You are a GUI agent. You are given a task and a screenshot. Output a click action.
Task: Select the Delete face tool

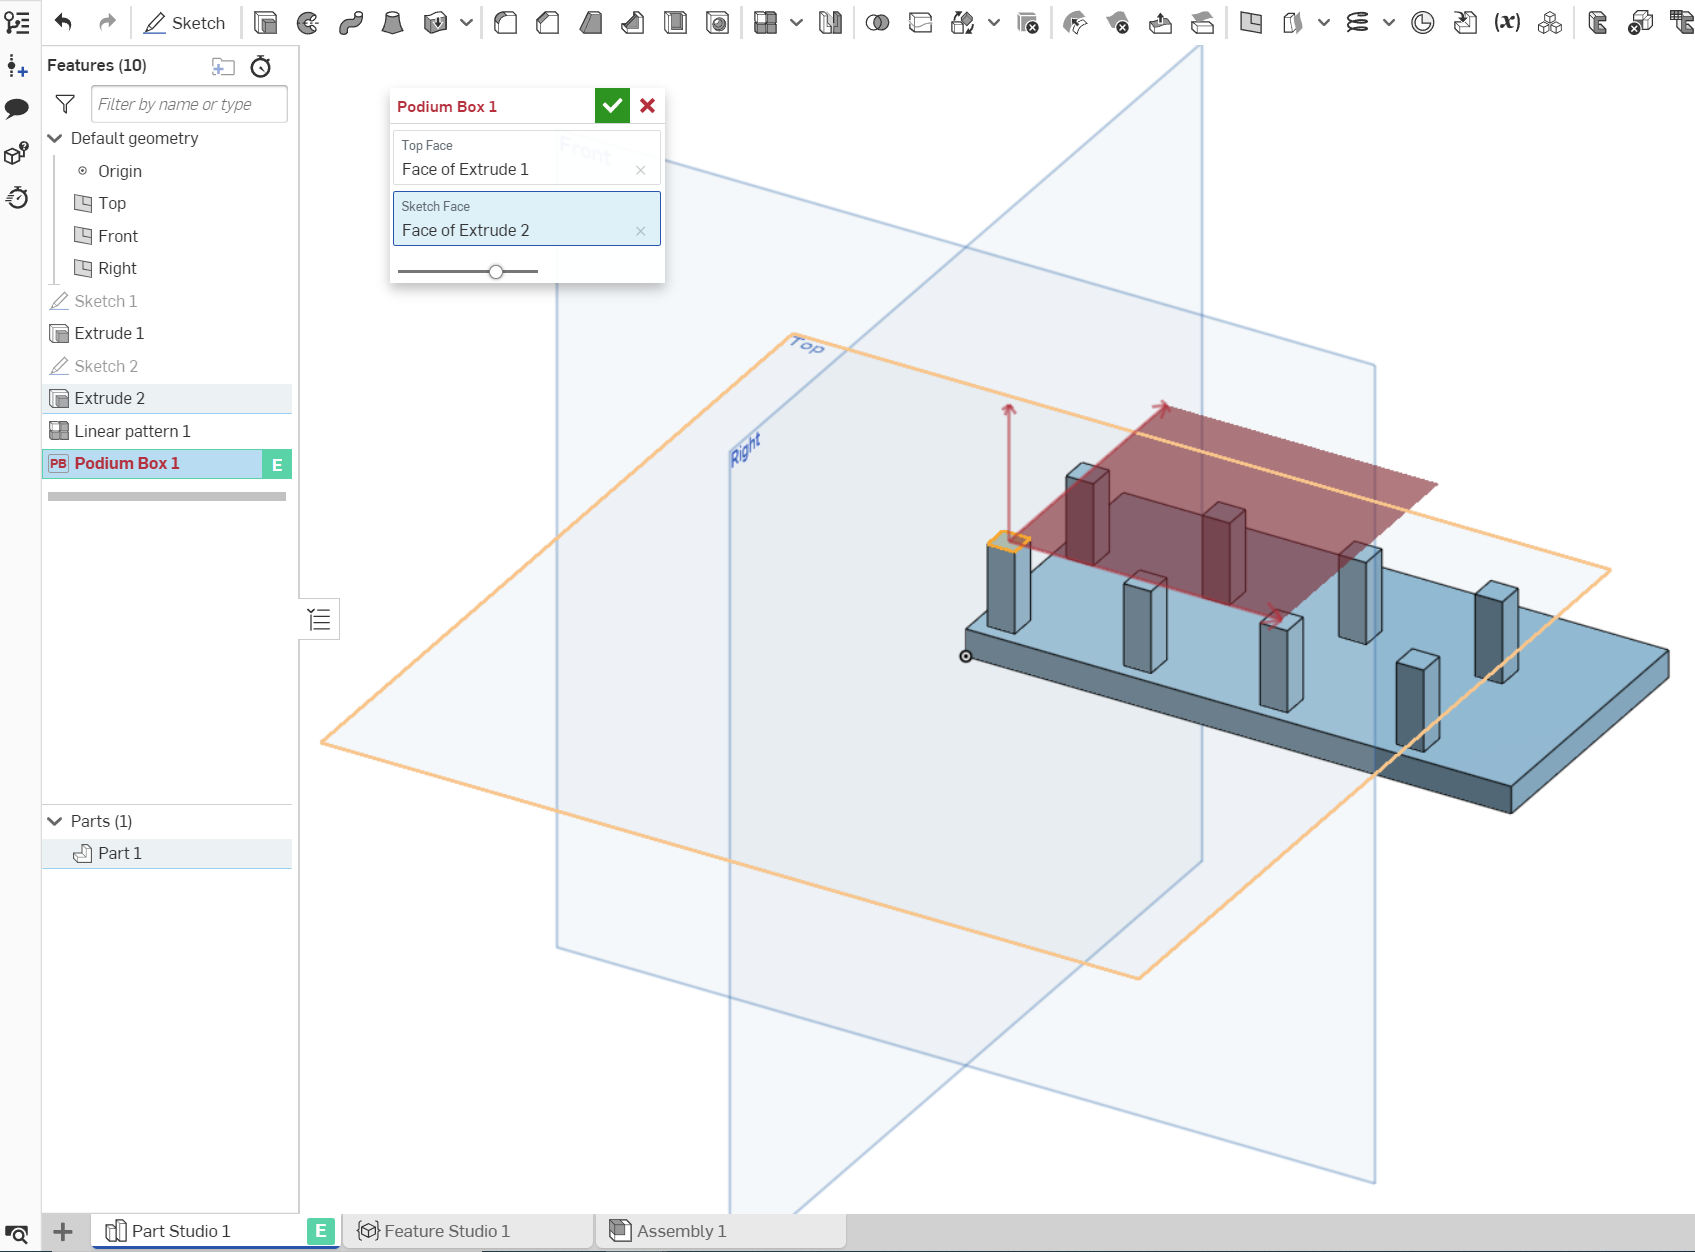click(1118, 22)
